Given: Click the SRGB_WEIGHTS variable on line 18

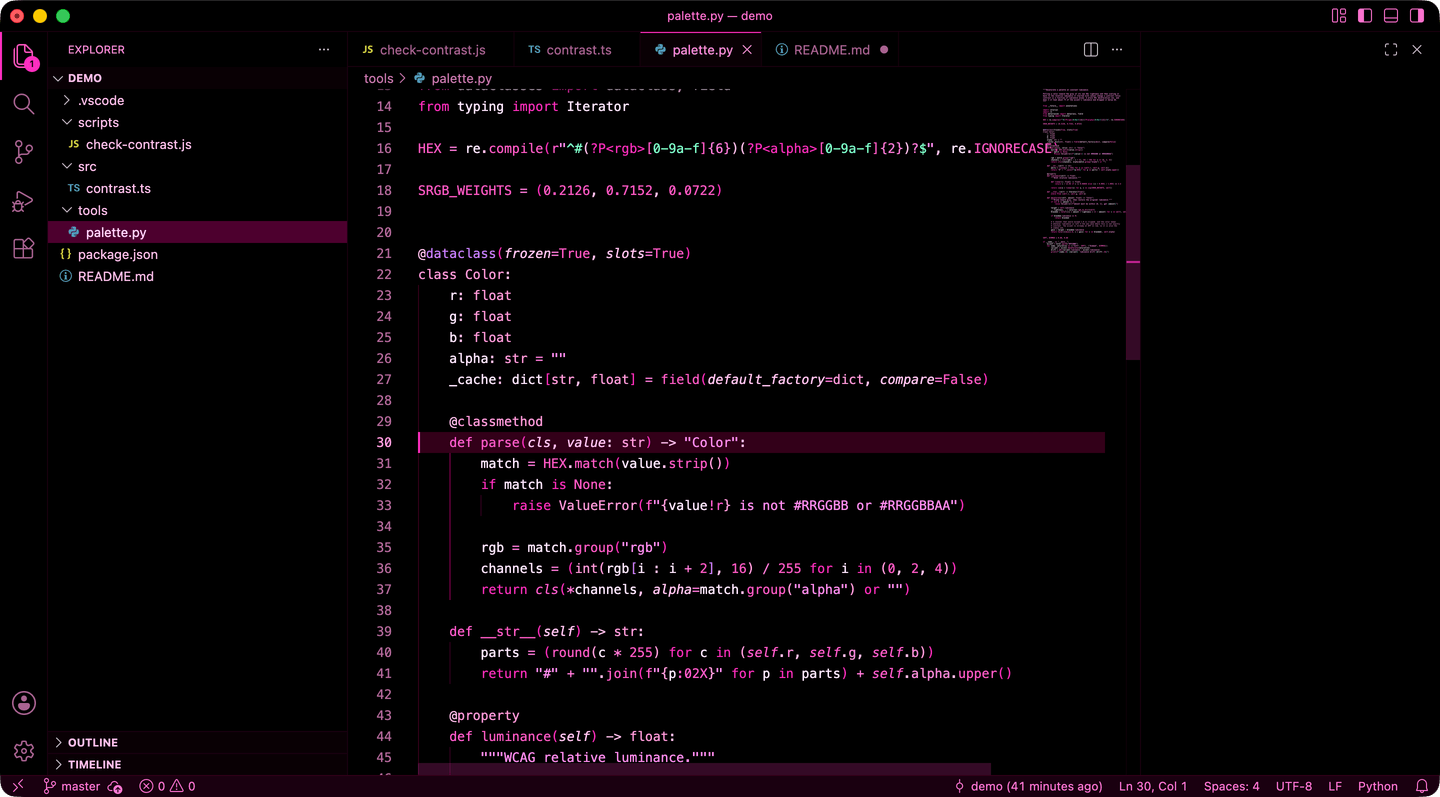Looking at the screenshot, I should pyautogui.click(x=465, y=190).
